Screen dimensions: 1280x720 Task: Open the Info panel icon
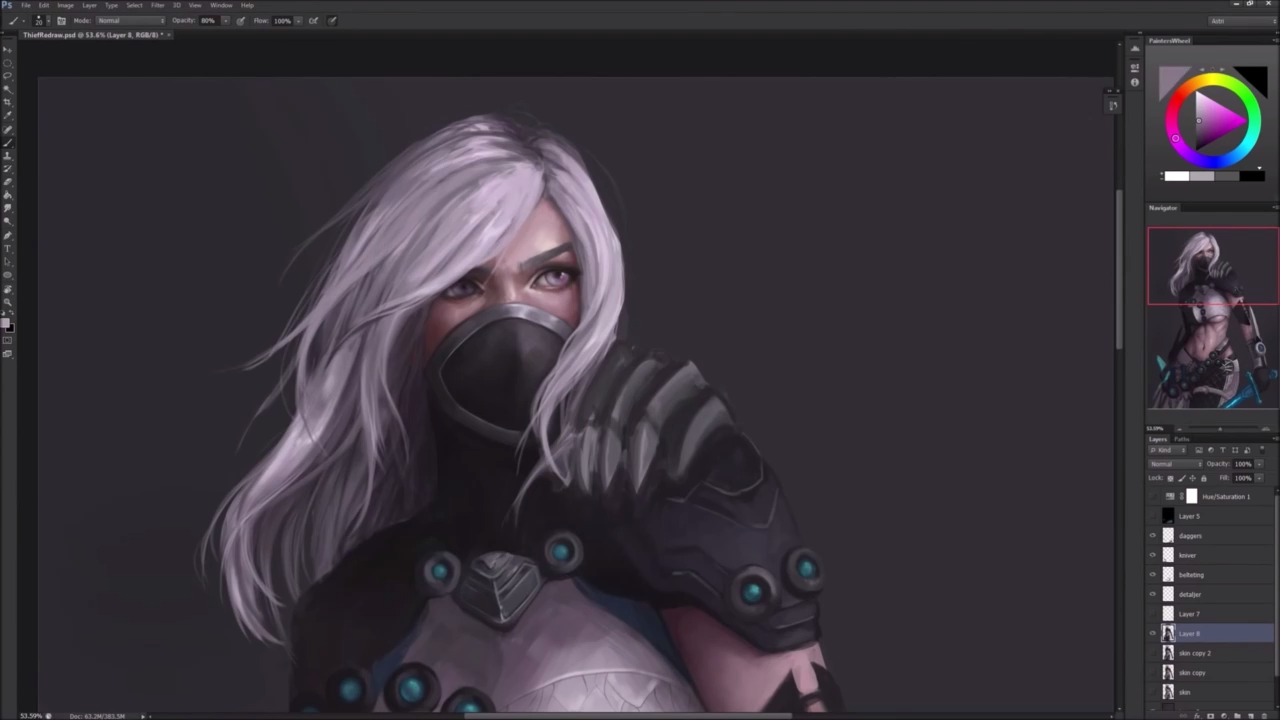[1135, 82]
